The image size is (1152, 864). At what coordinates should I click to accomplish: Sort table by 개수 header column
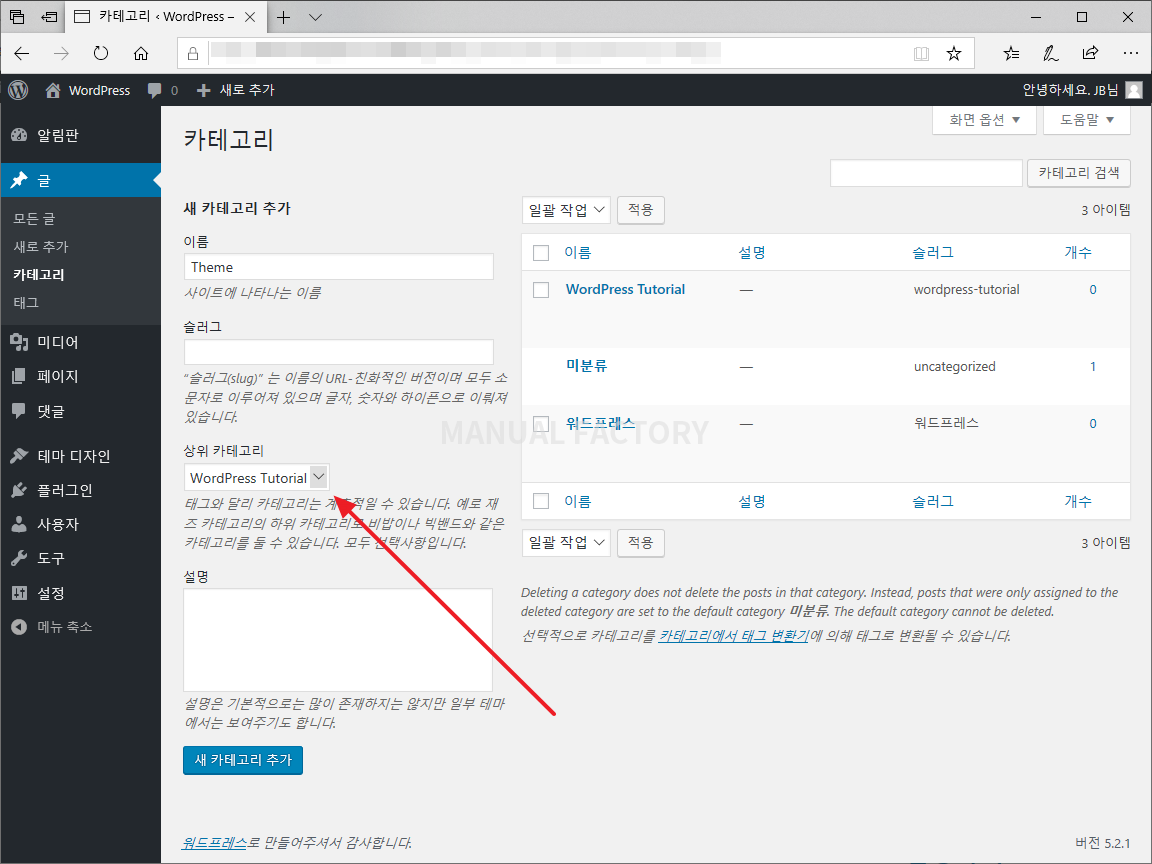pos(1078,253)
